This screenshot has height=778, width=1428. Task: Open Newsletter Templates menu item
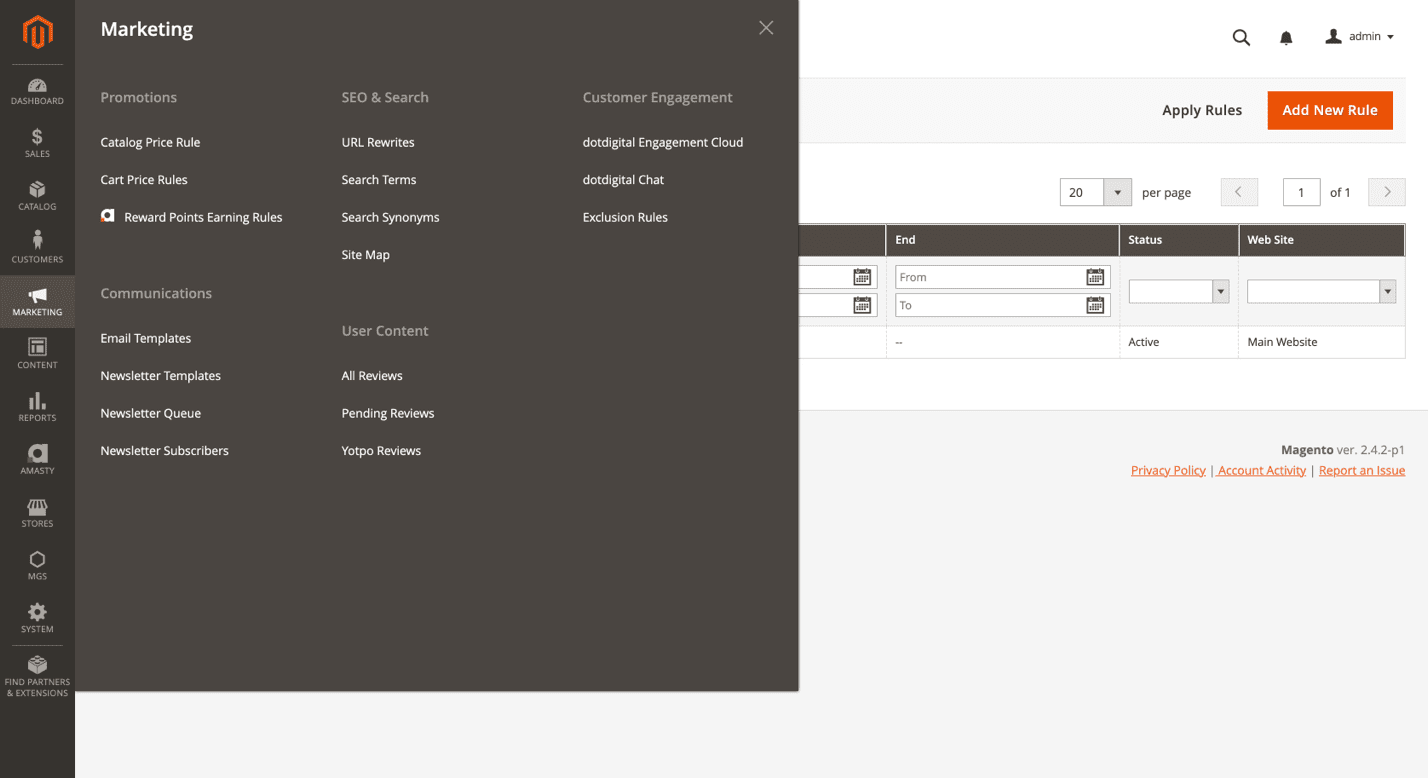161,376
